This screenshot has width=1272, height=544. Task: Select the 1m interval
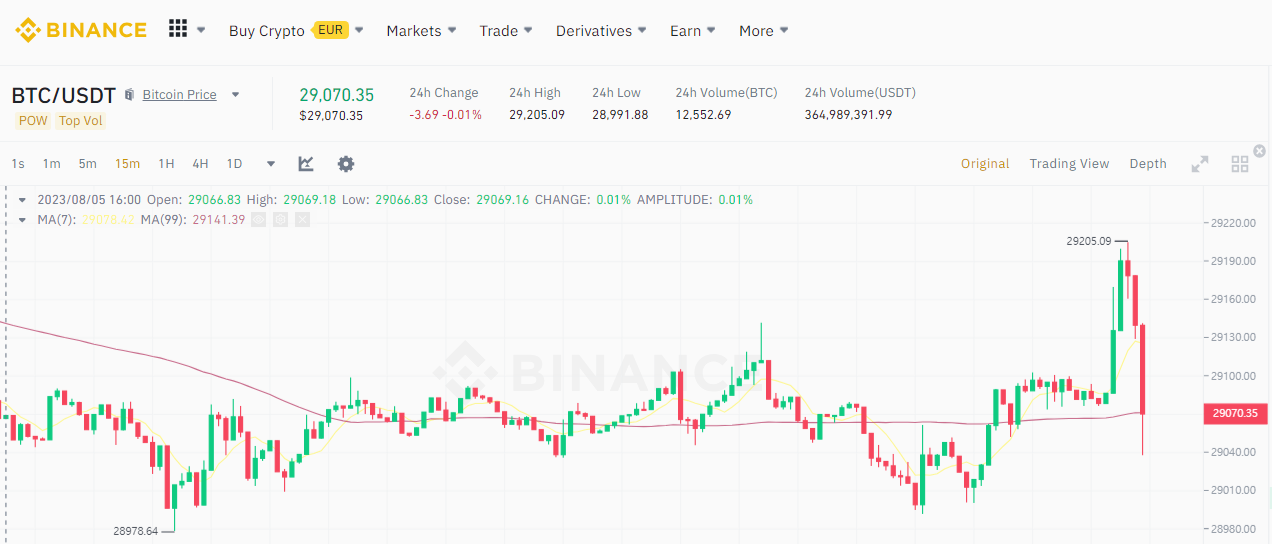coord(51,164)
